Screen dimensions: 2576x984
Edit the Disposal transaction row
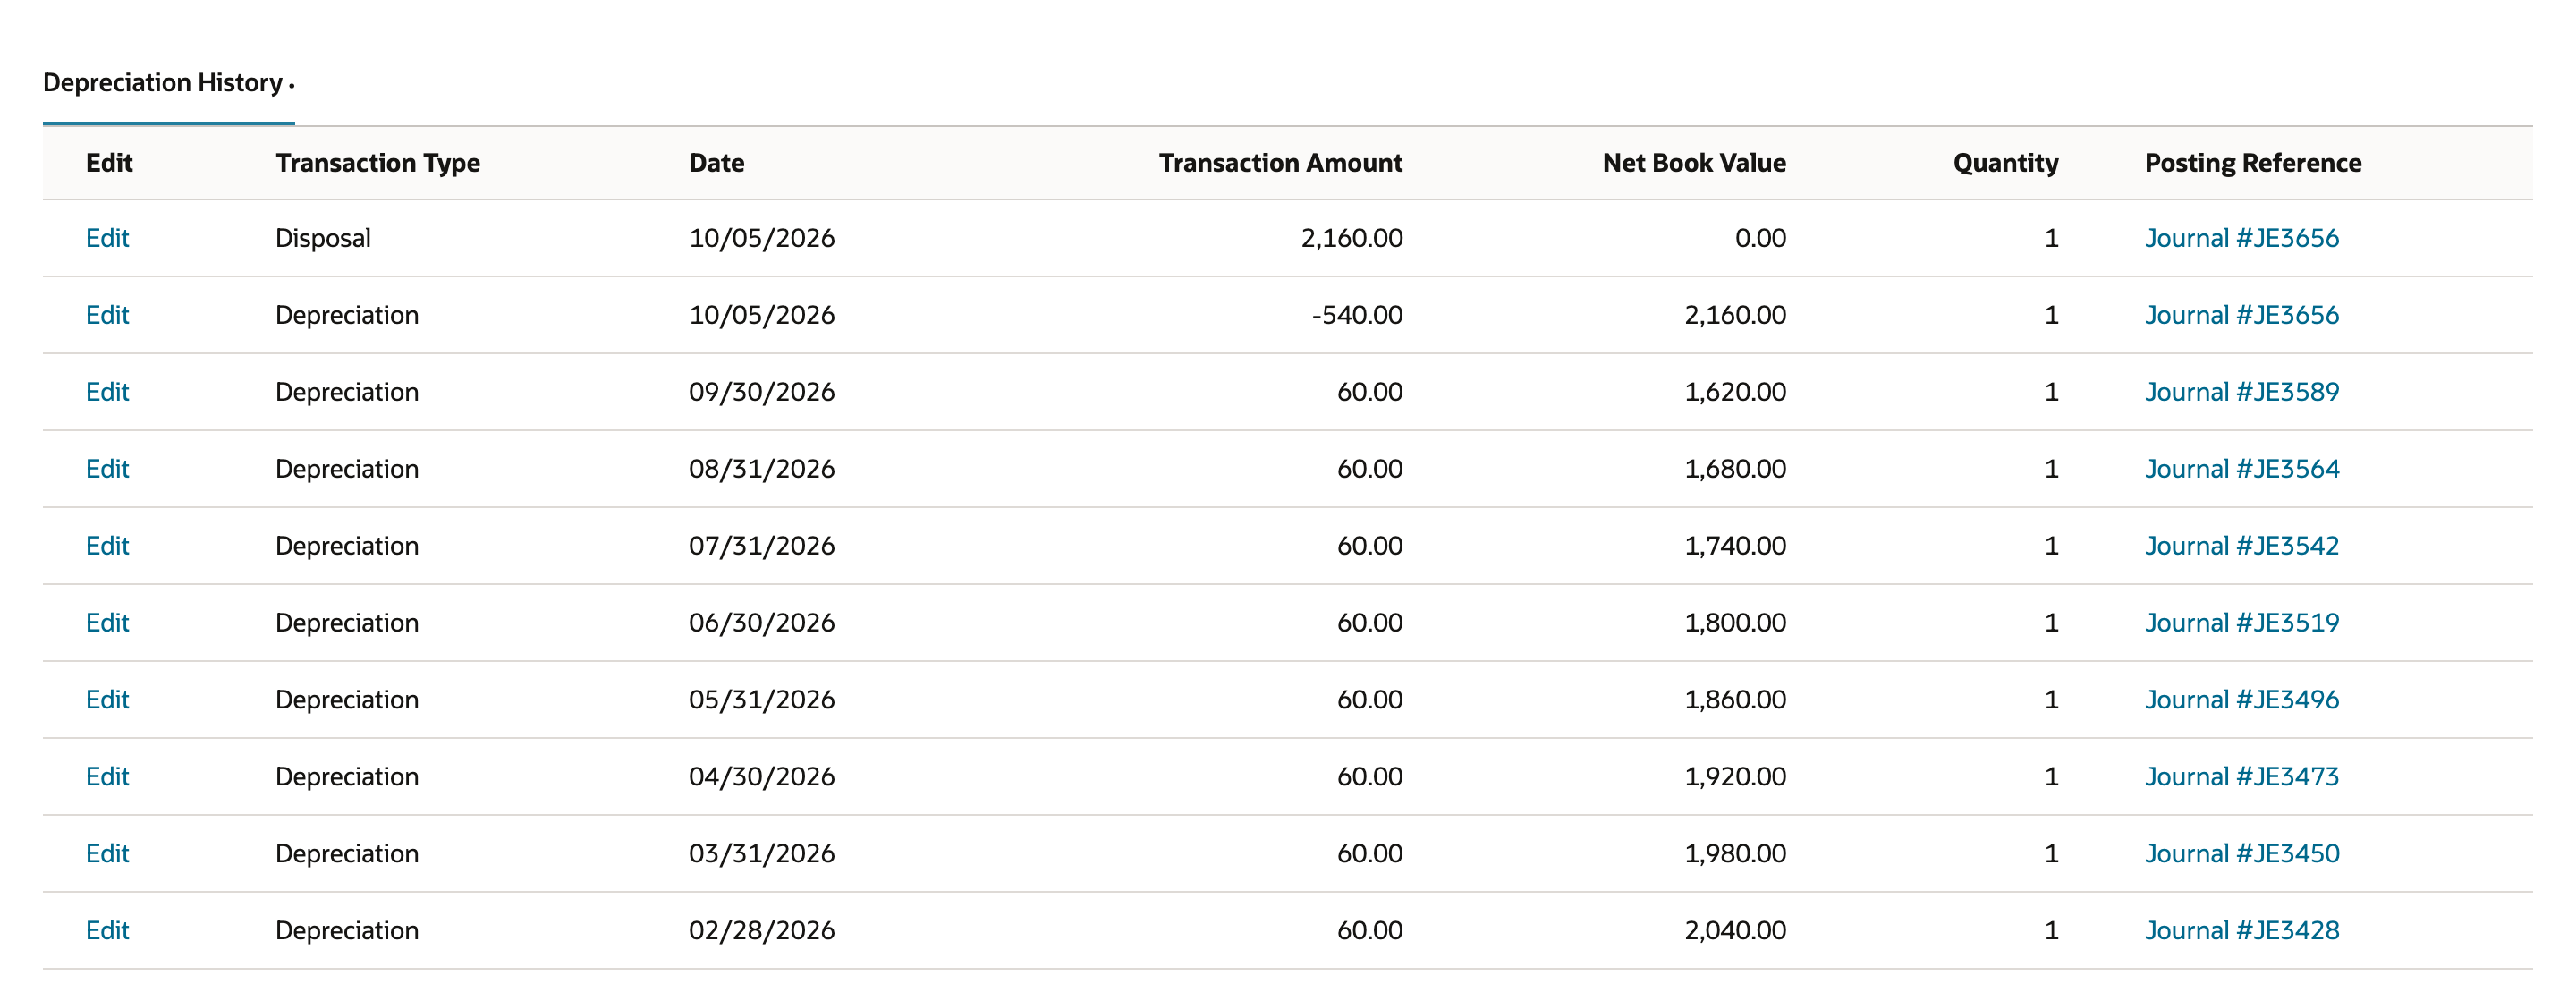click(x=107, y=238)
